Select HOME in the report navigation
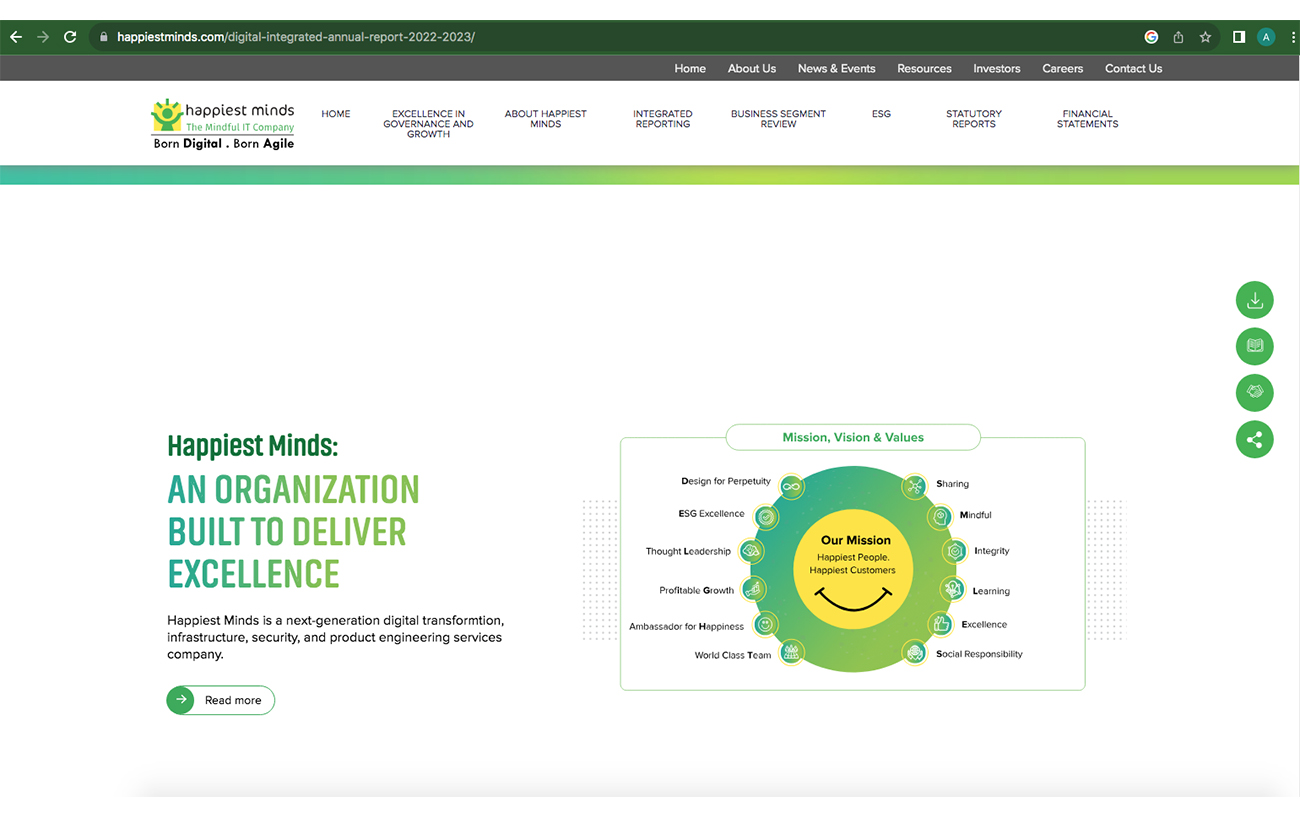 [336, 114]
